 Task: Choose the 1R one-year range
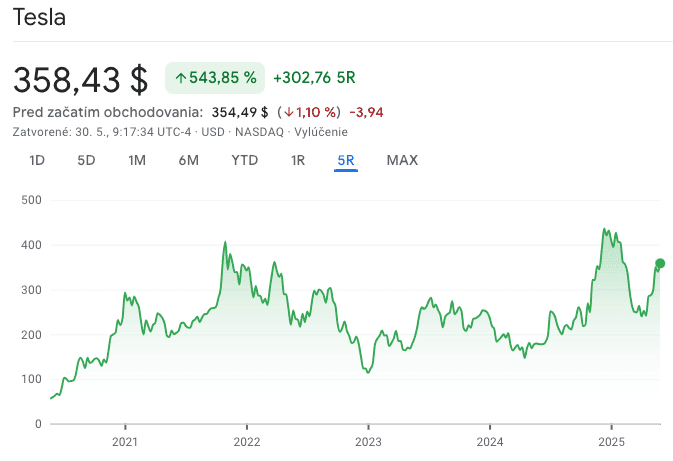[x=297, y=160]
